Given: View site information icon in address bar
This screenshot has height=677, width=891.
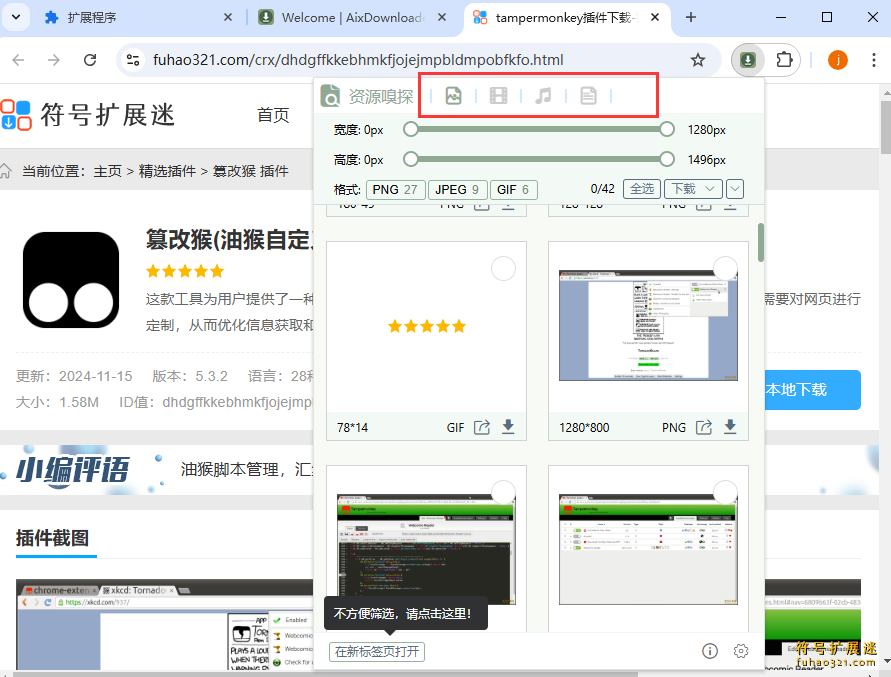Looking at the screenshot, I should [x=133, y=60].
